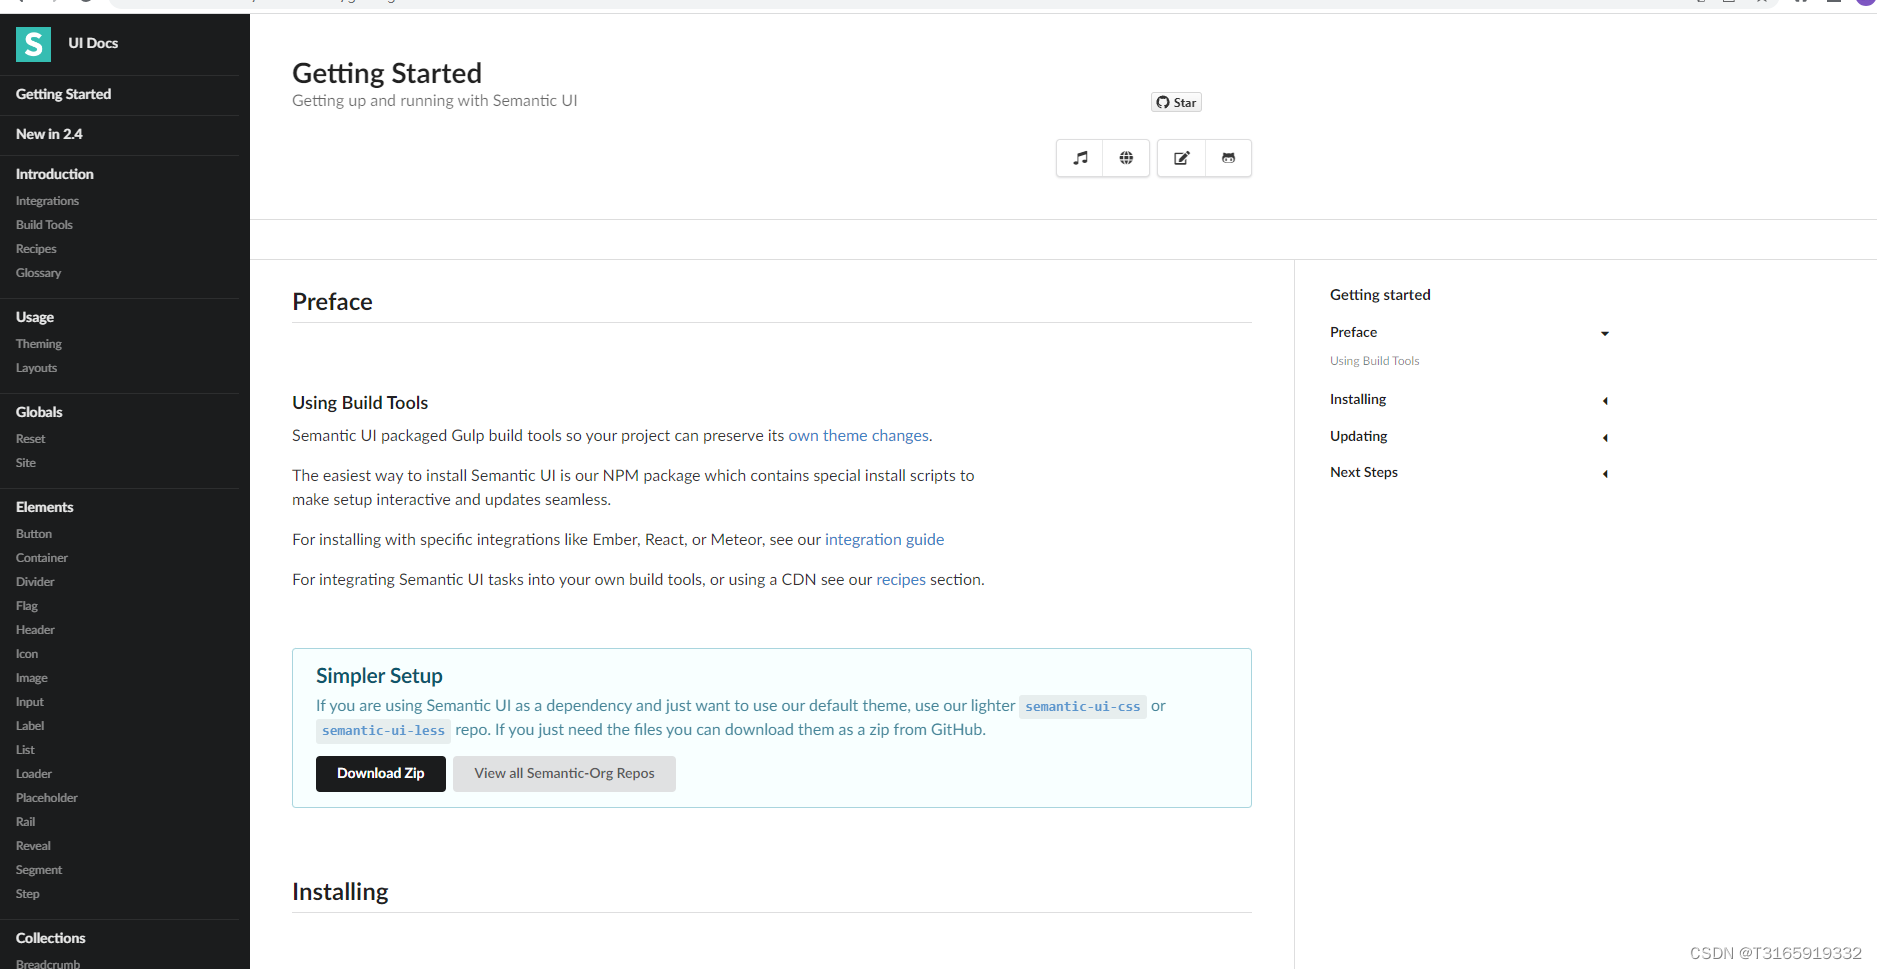Screen dimensions: 1877x969
Task: Open the Segment element docs
Action: [39, 870]
